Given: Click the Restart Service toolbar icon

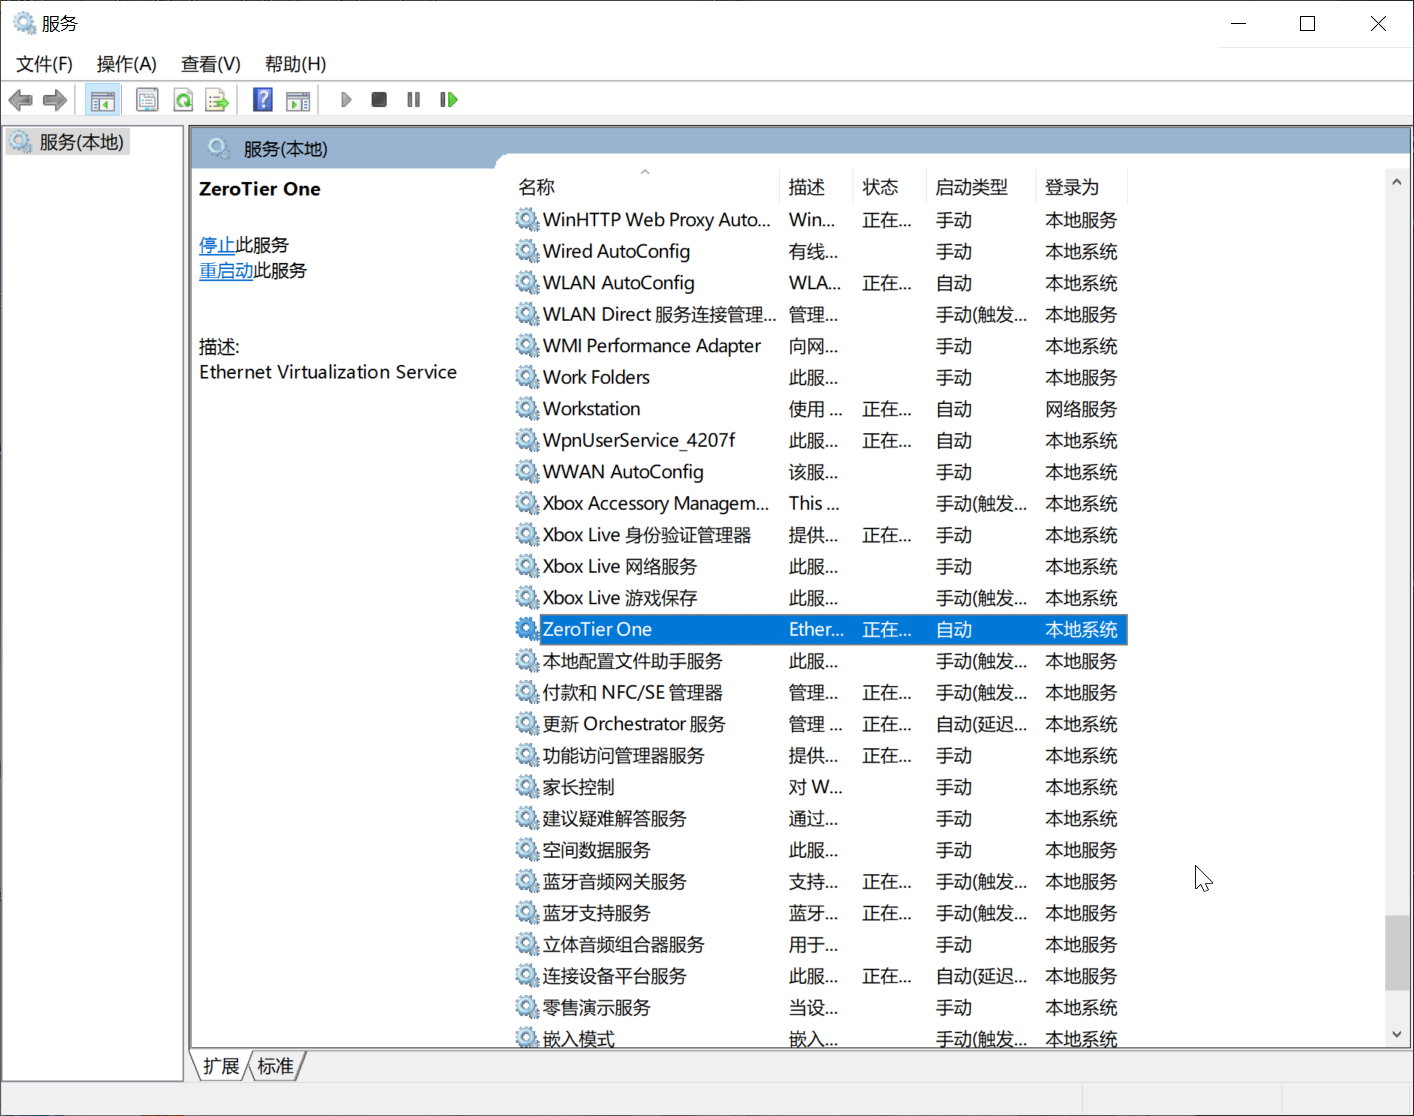Looking at the screenshot, I should tap(449, 100).
